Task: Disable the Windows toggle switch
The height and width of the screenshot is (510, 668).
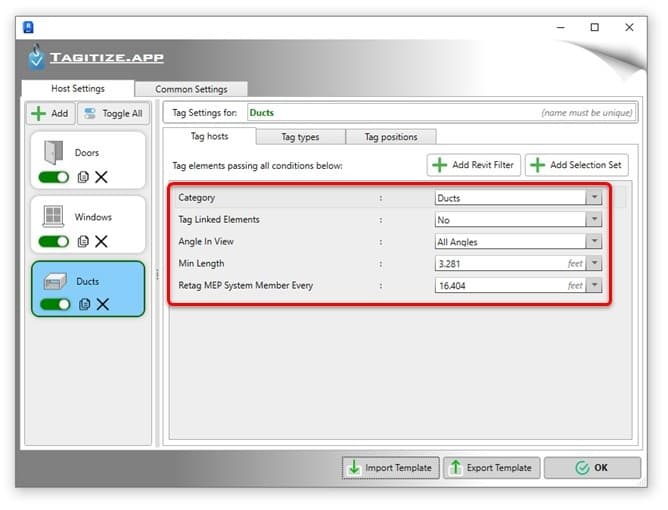Action: pos(54,242)
